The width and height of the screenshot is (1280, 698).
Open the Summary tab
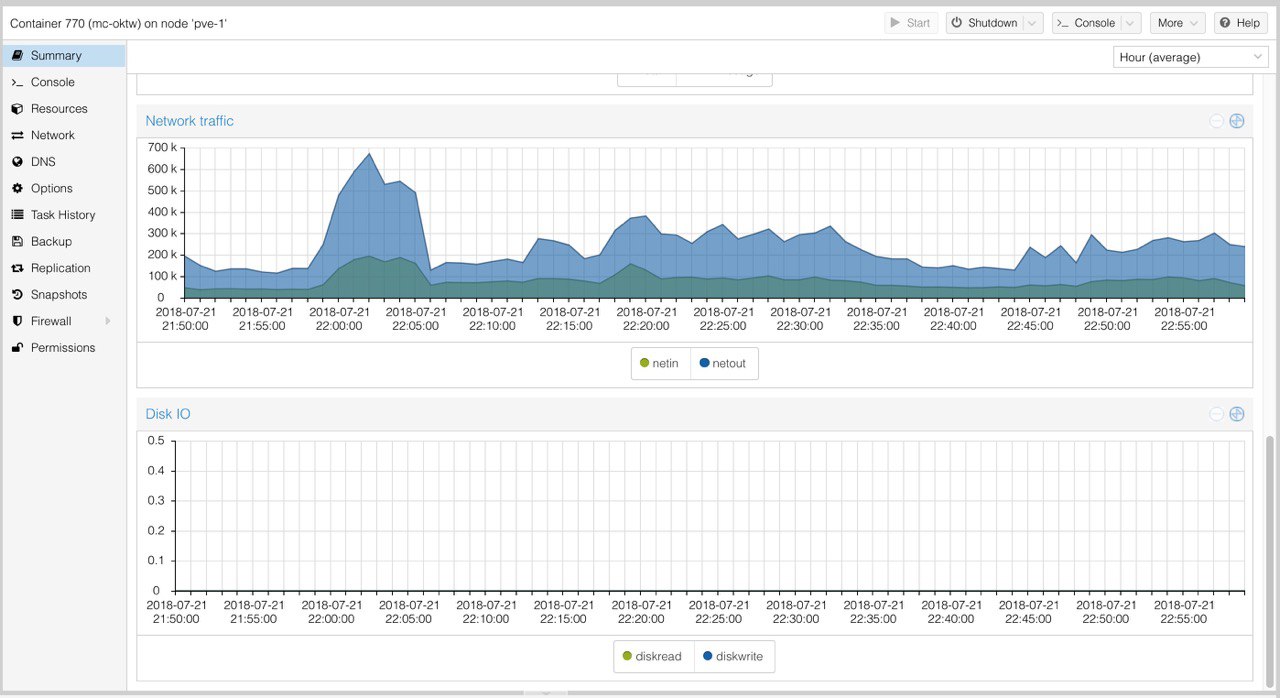pos(63,56)
